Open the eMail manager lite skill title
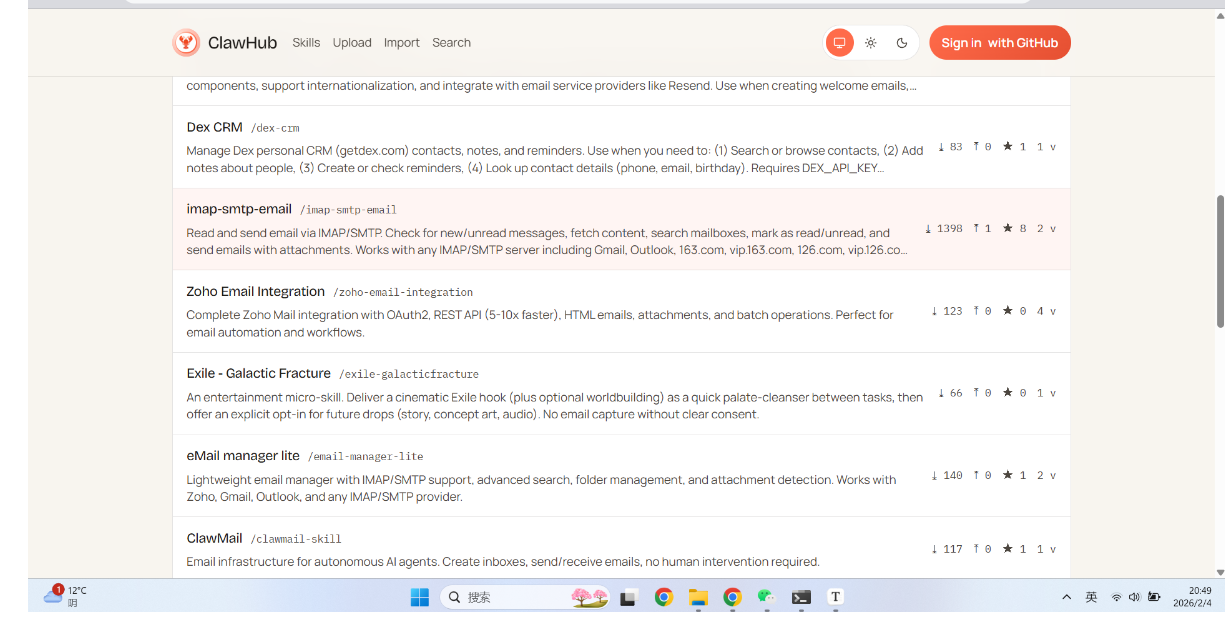Screen dimensions: 1225x621 (243, 455)
